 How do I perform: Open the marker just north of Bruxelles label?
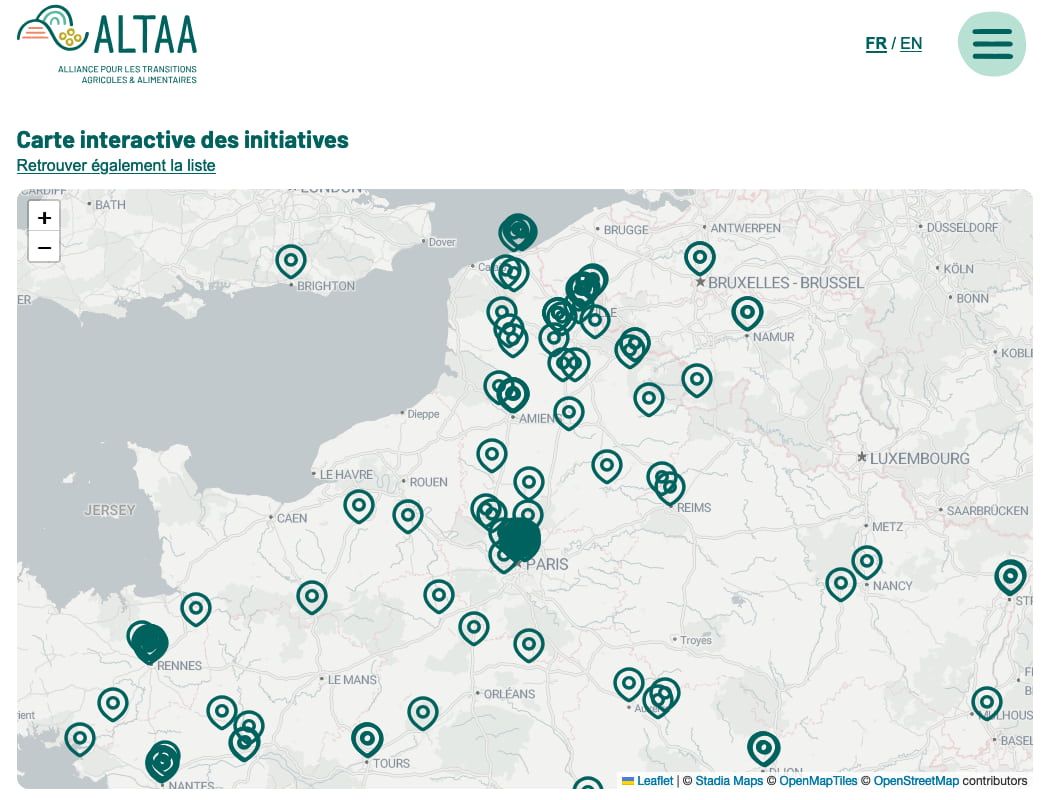(x=700, y=258)
